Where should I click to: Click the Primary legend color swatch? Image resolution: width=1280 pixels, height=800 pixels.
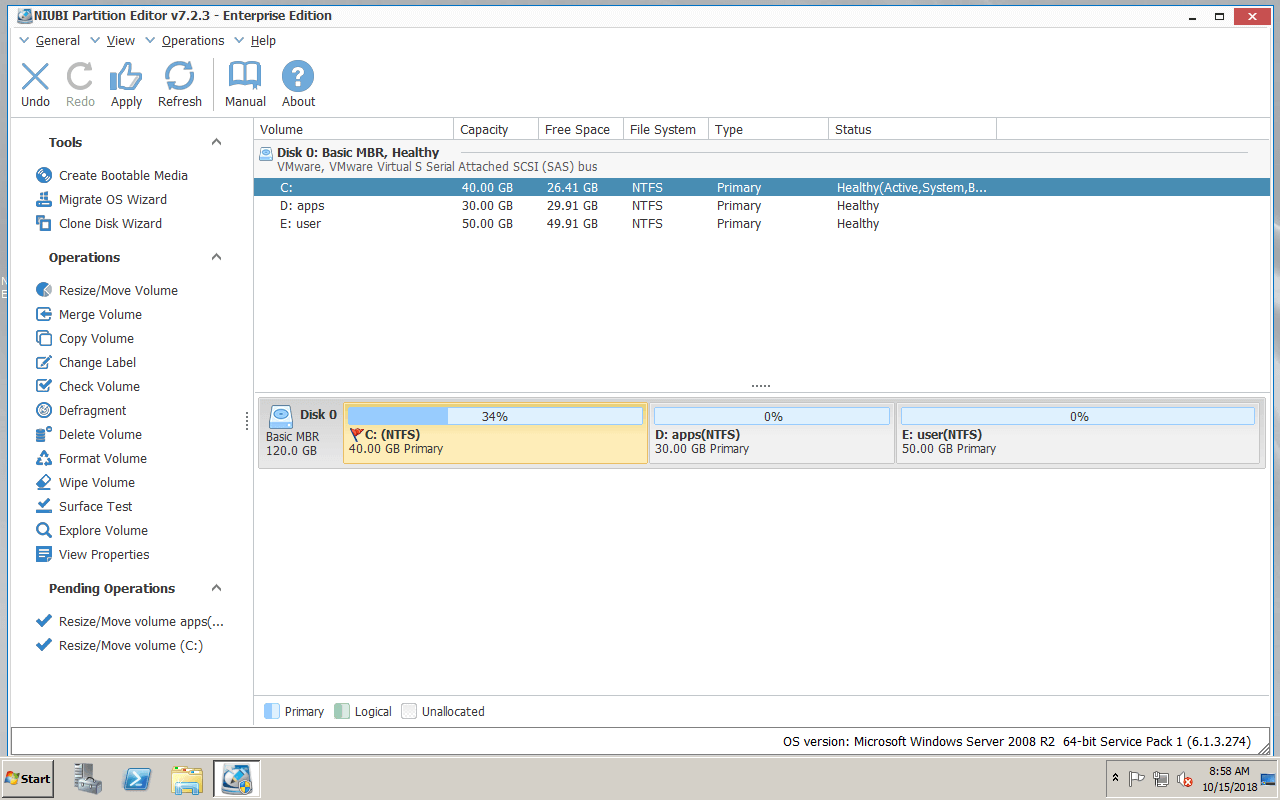click(x=272, y=711)
